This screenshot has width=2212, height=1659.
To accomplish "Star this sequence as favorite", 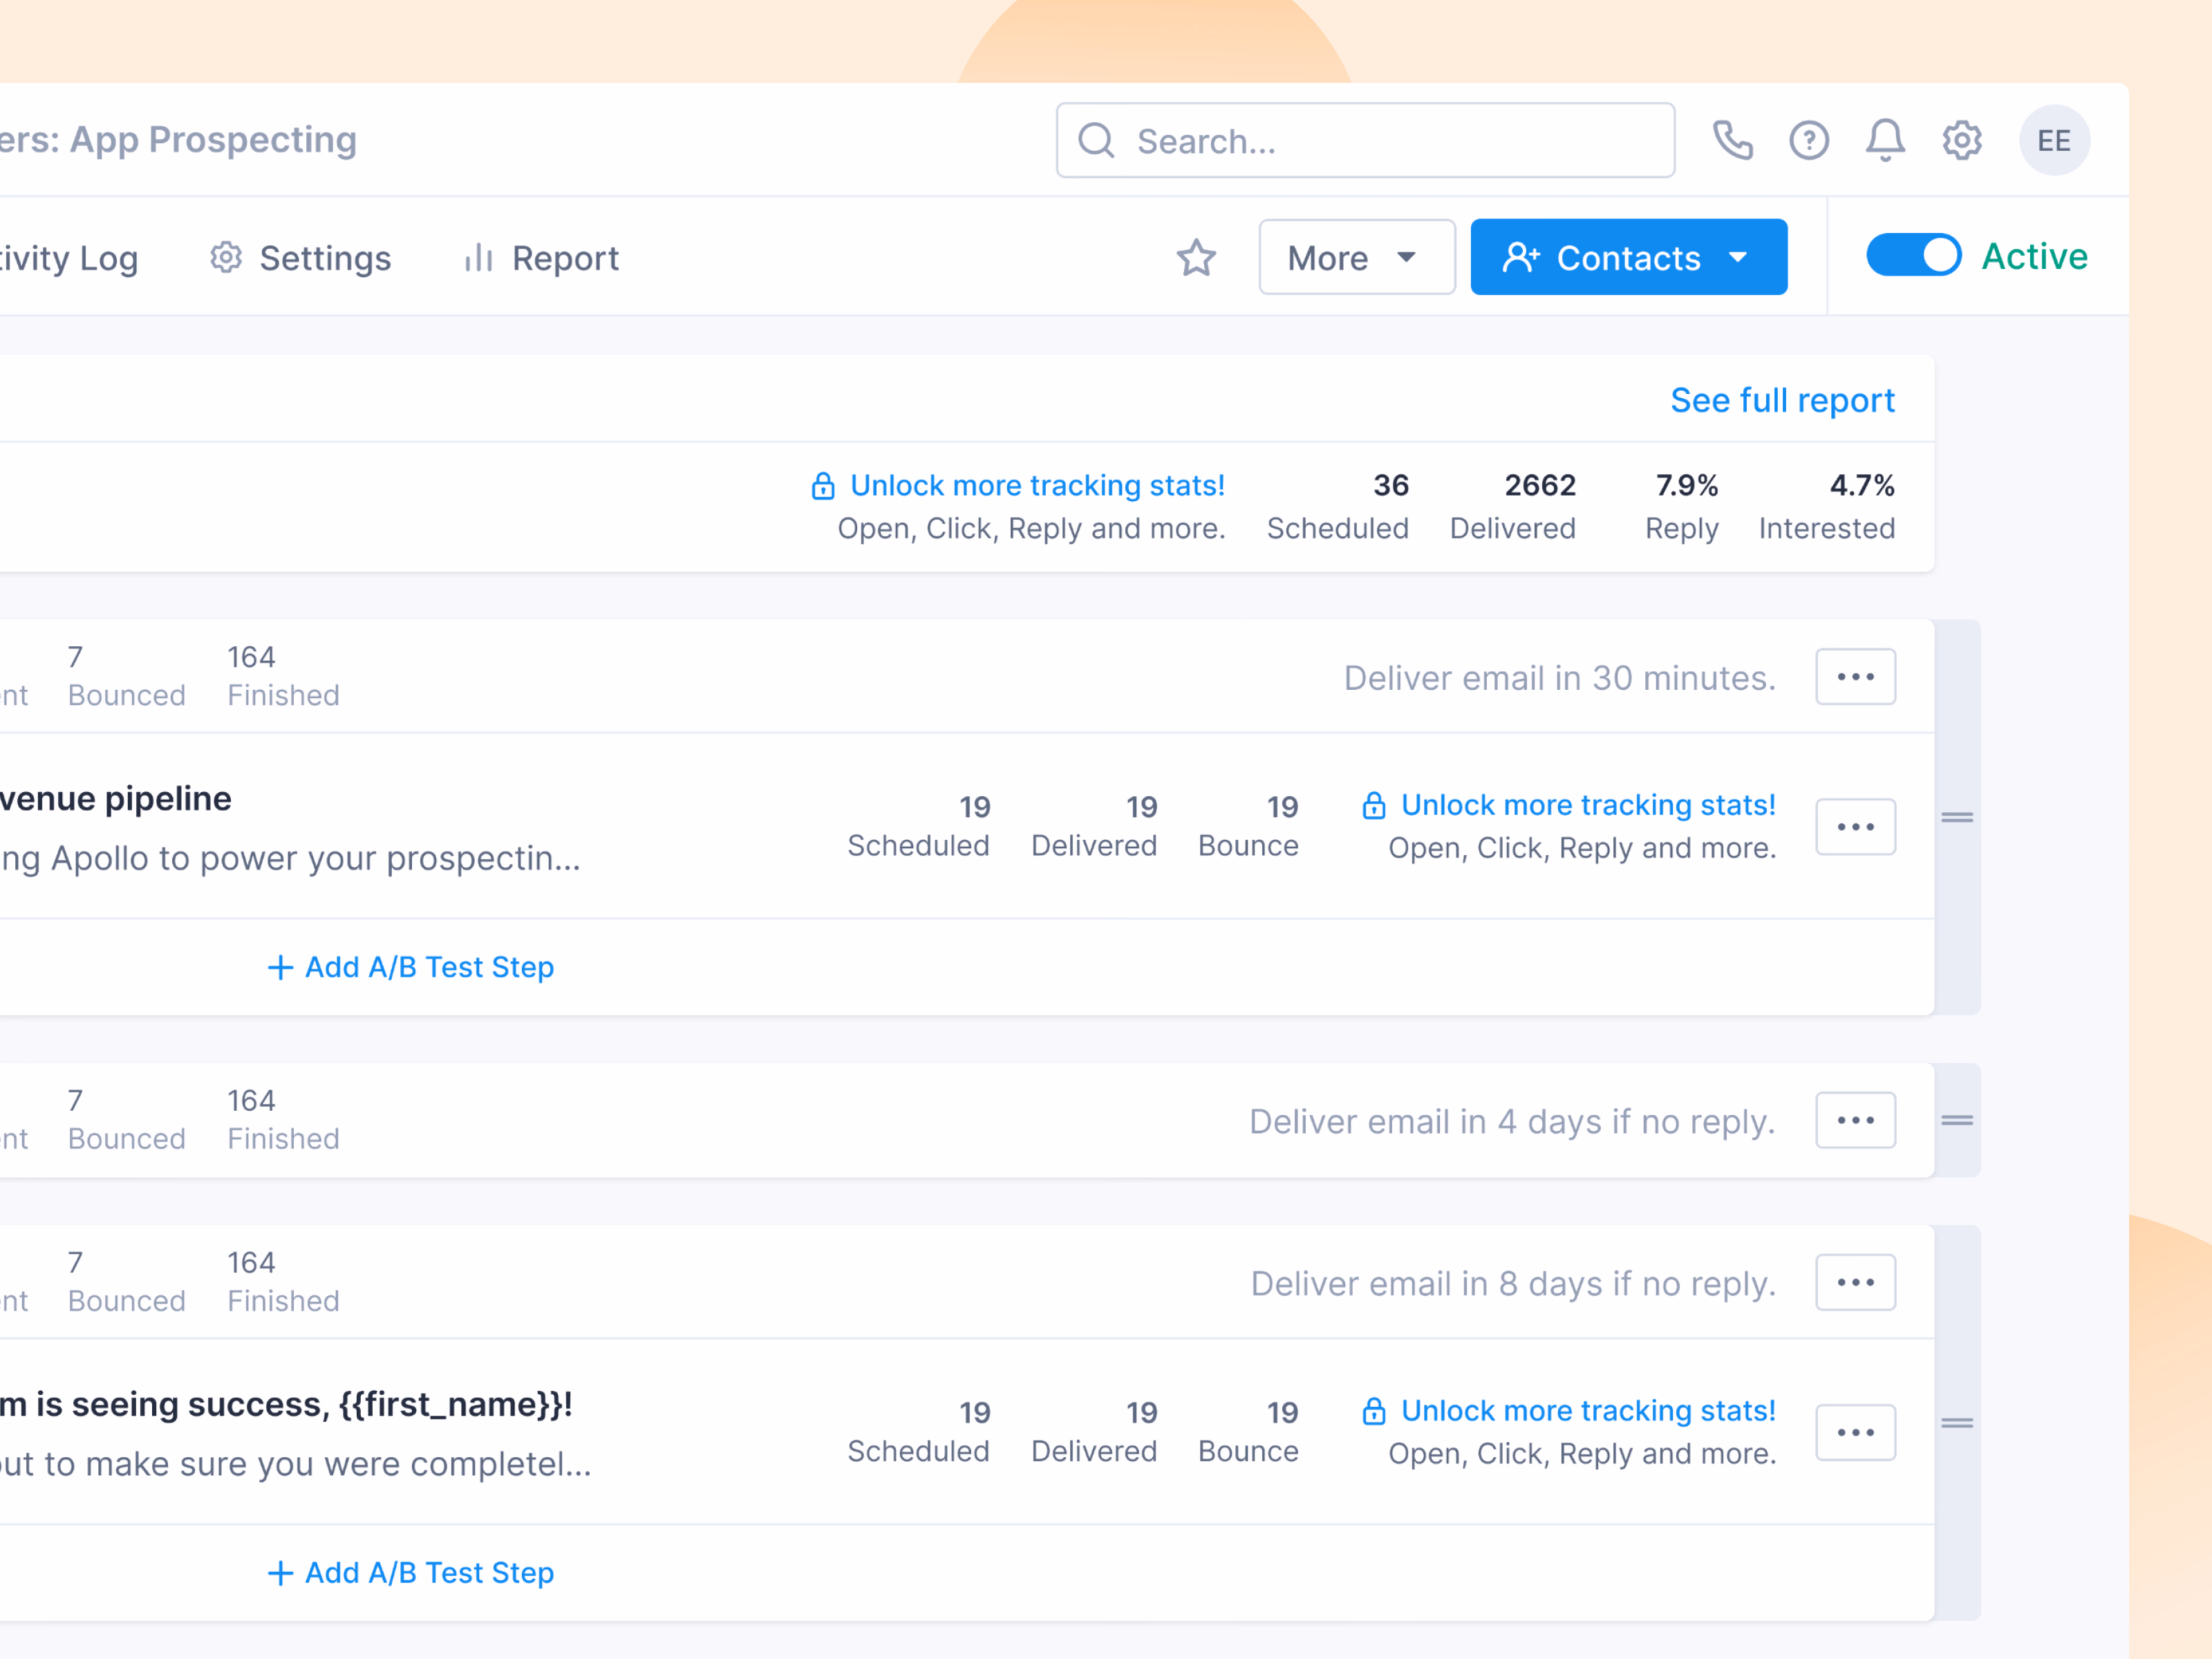I will pos(1196,258).
